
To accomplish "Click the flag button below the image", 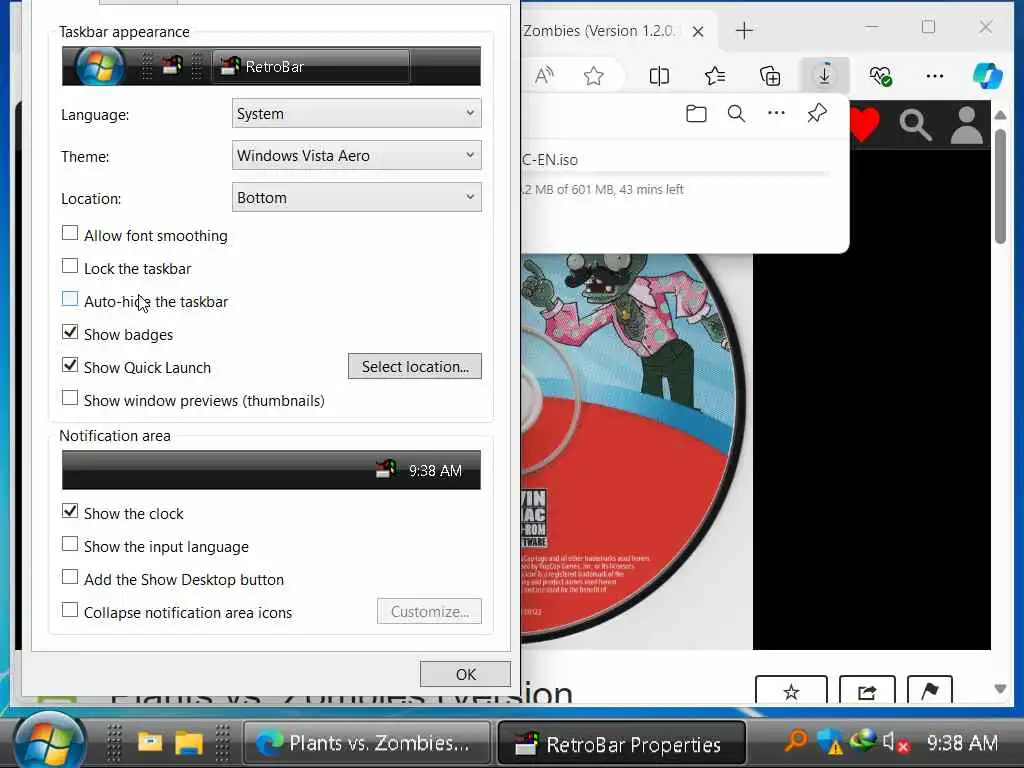I will point(929,691).
